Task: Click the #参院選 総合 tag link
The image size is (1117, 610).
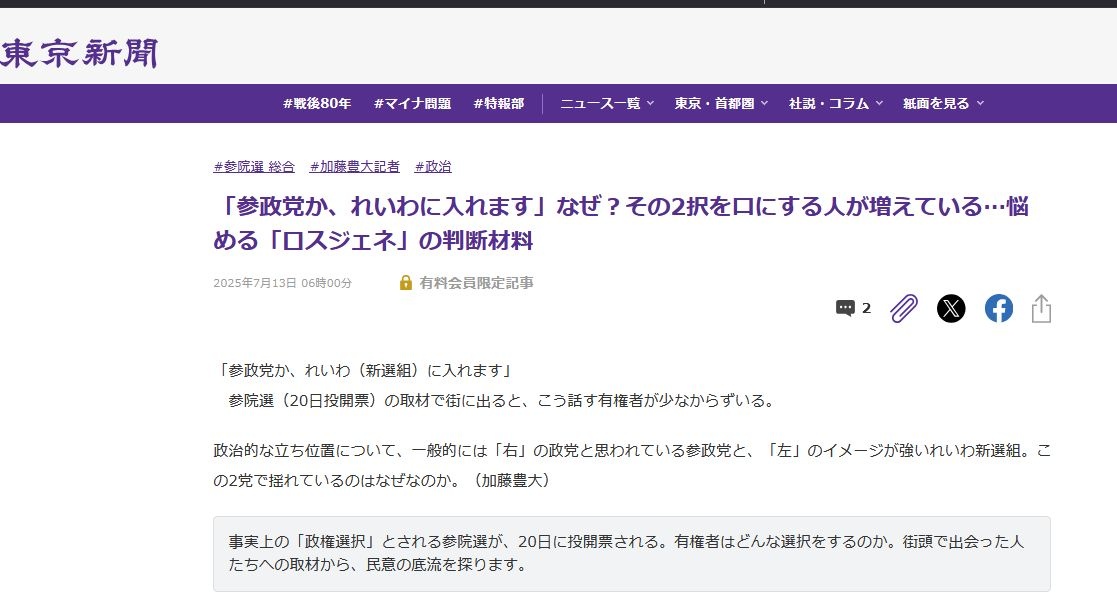Action: coord(254,166)
